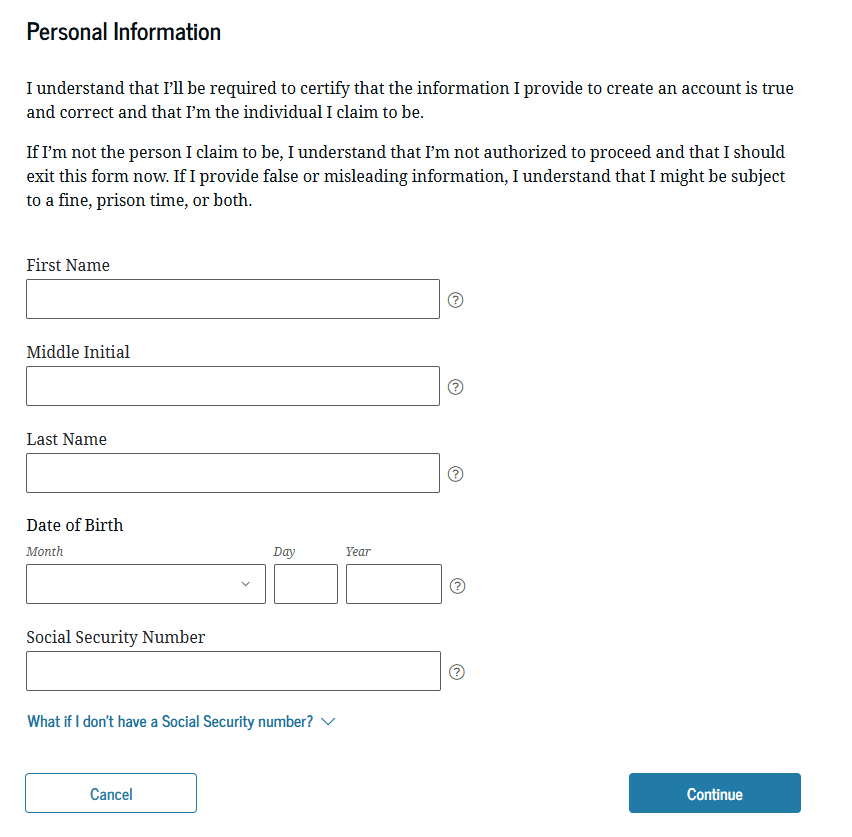Click help icon beside Middle Initial field
This screenshot has height=837, width=852.
[x=456, y=387]
